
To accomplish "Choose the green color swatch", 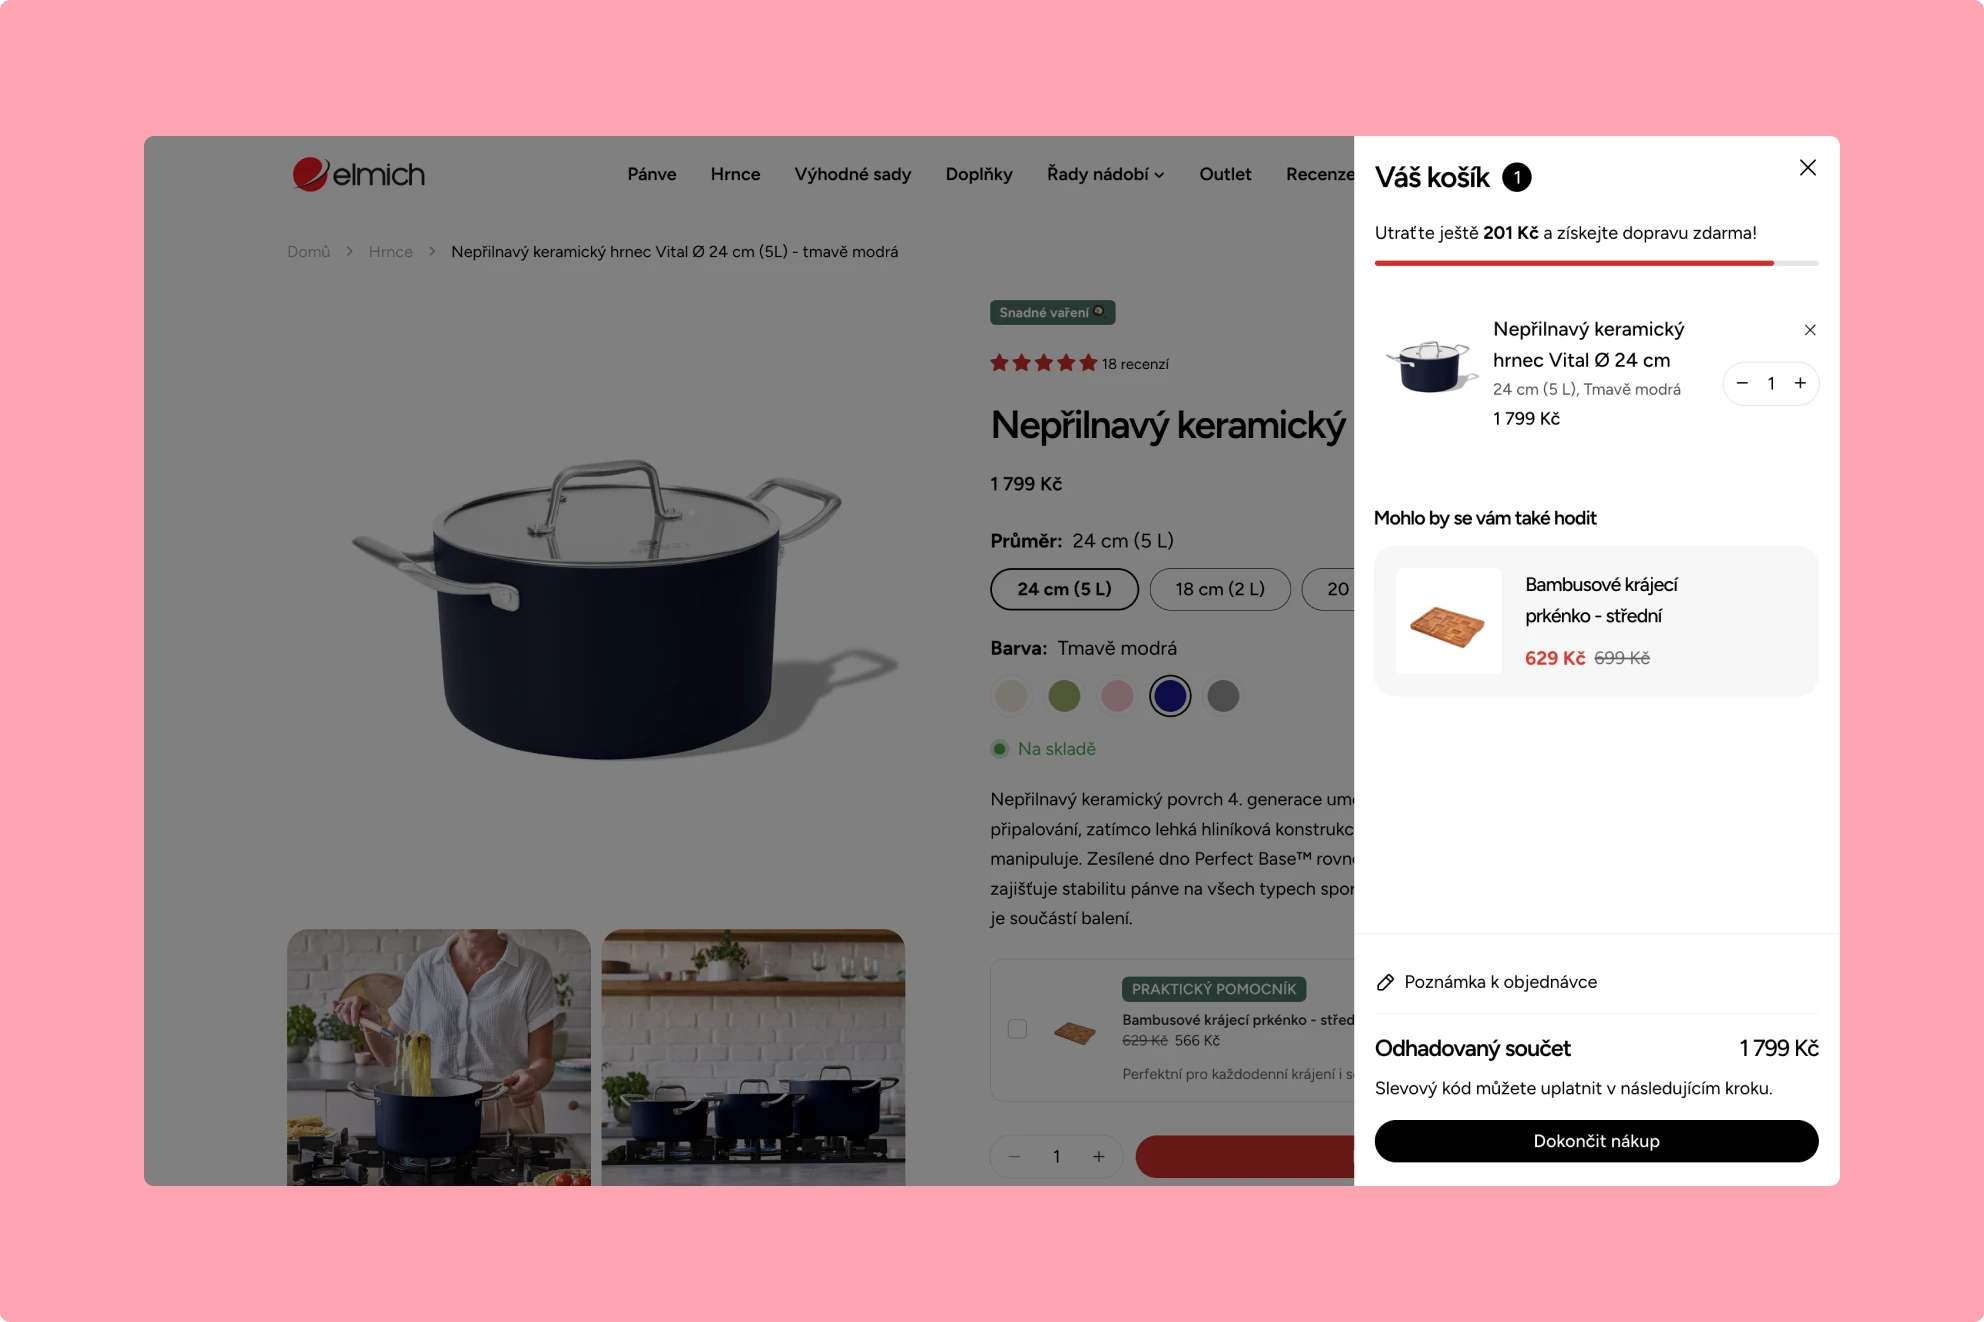I will point(1064,696).
